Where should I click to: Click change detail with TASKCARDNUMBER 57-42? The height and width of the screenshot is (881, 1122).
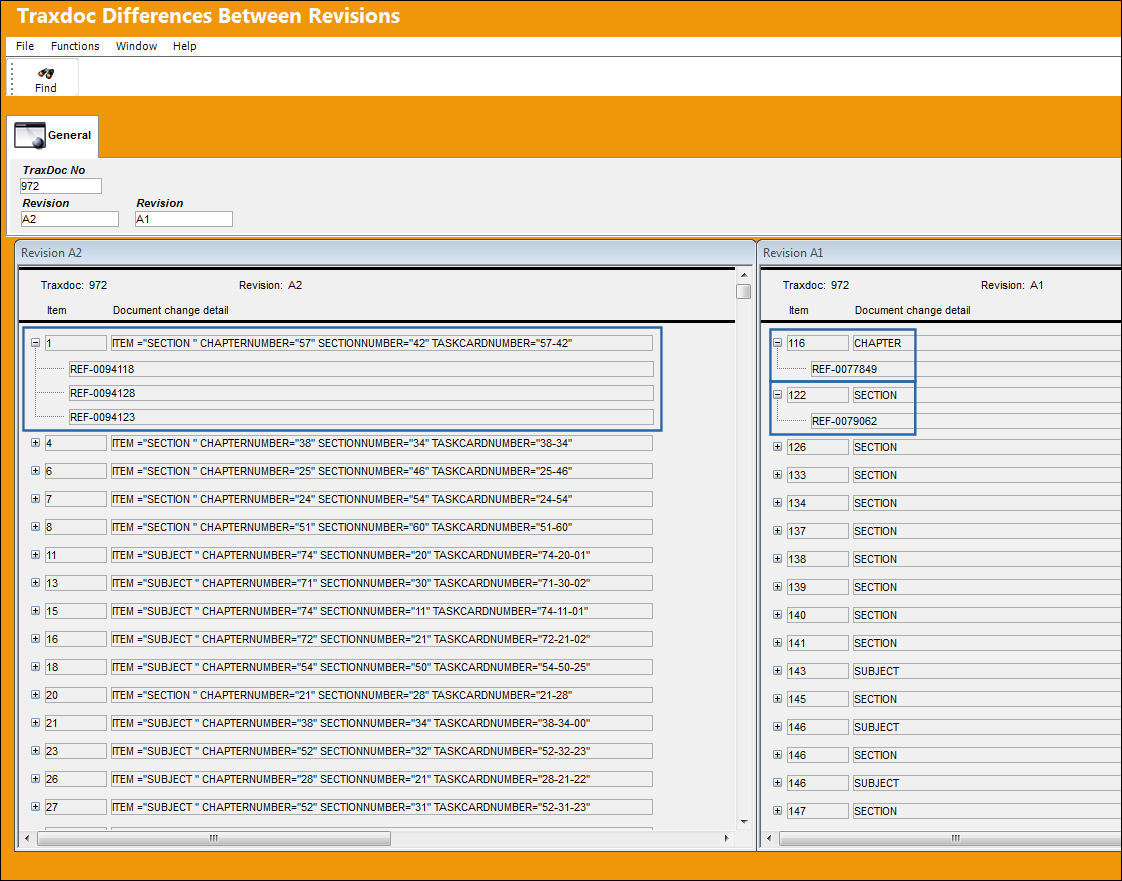381,343
